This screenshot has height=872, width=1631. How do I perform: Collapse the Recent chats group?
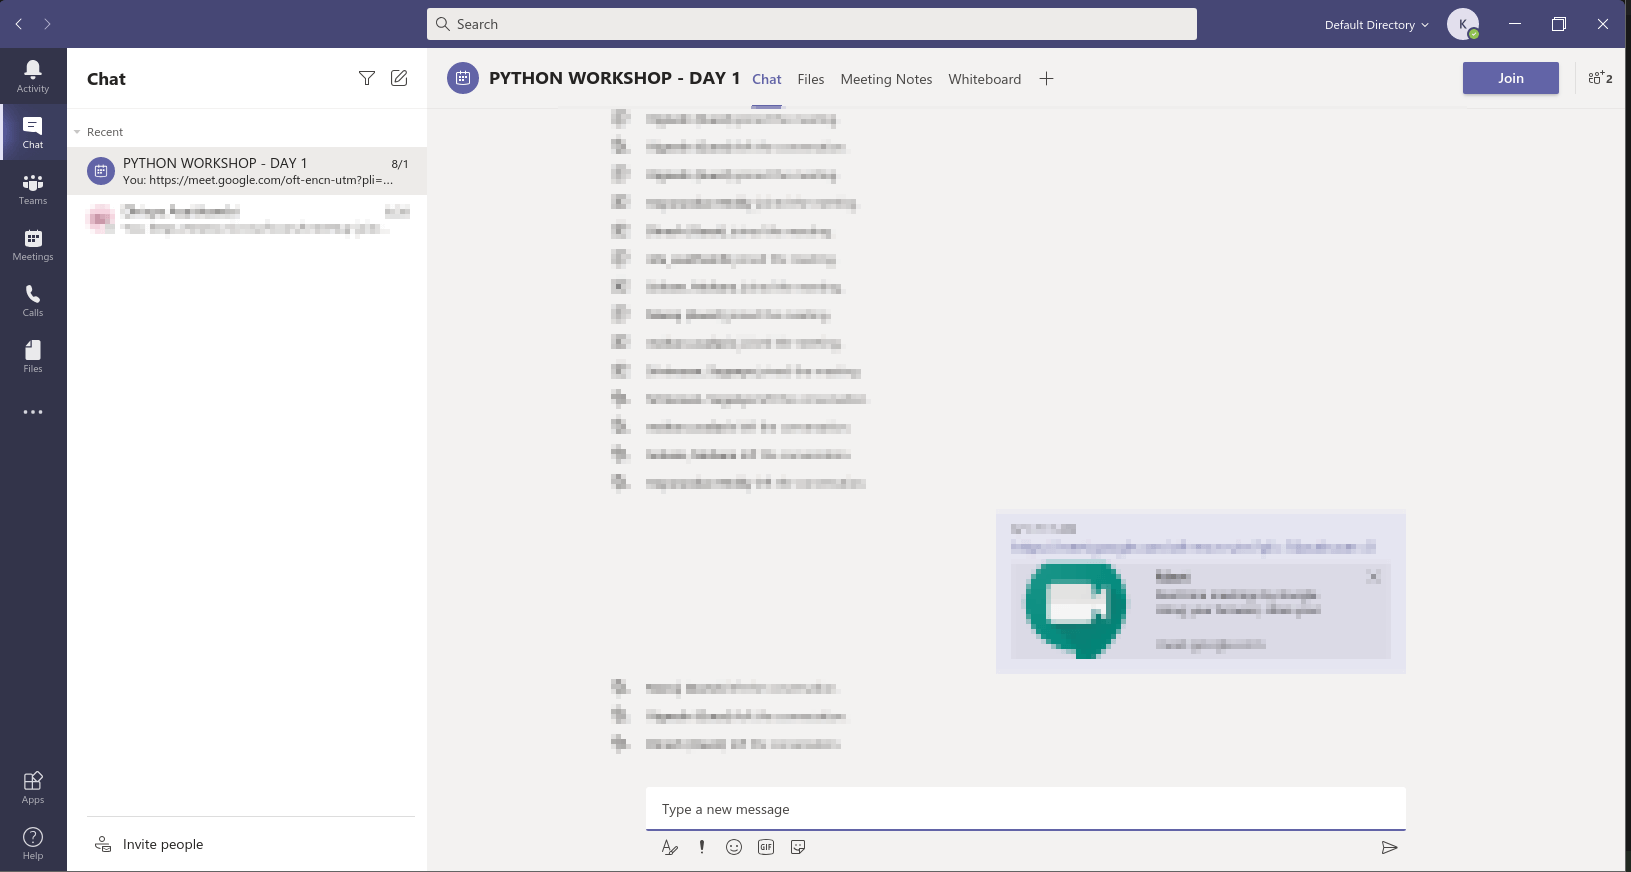pos(77,132)
